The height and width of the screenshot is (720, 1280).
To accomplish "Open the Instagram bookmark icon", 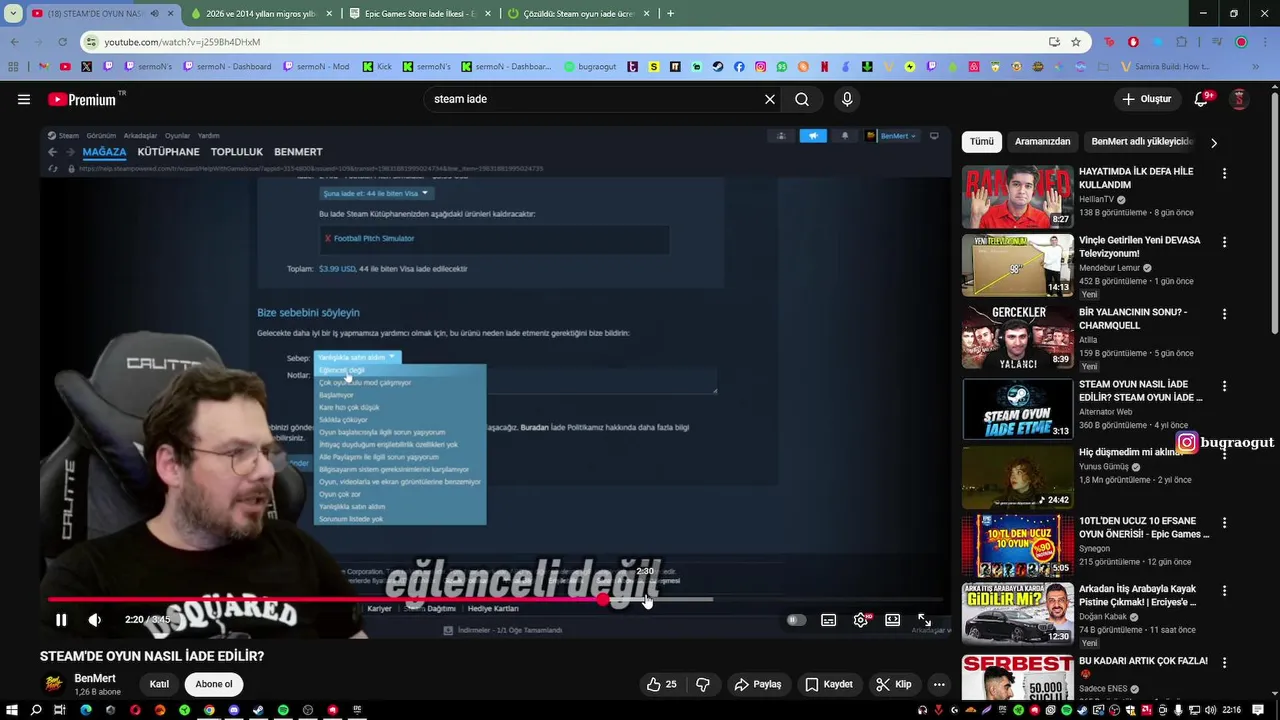I will 761,66.
